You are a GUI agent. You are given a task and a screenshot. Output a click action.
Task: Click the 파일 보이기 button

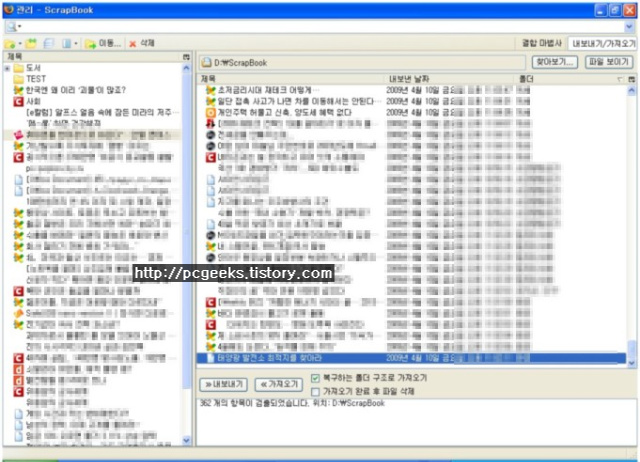(x=609, y=62)
